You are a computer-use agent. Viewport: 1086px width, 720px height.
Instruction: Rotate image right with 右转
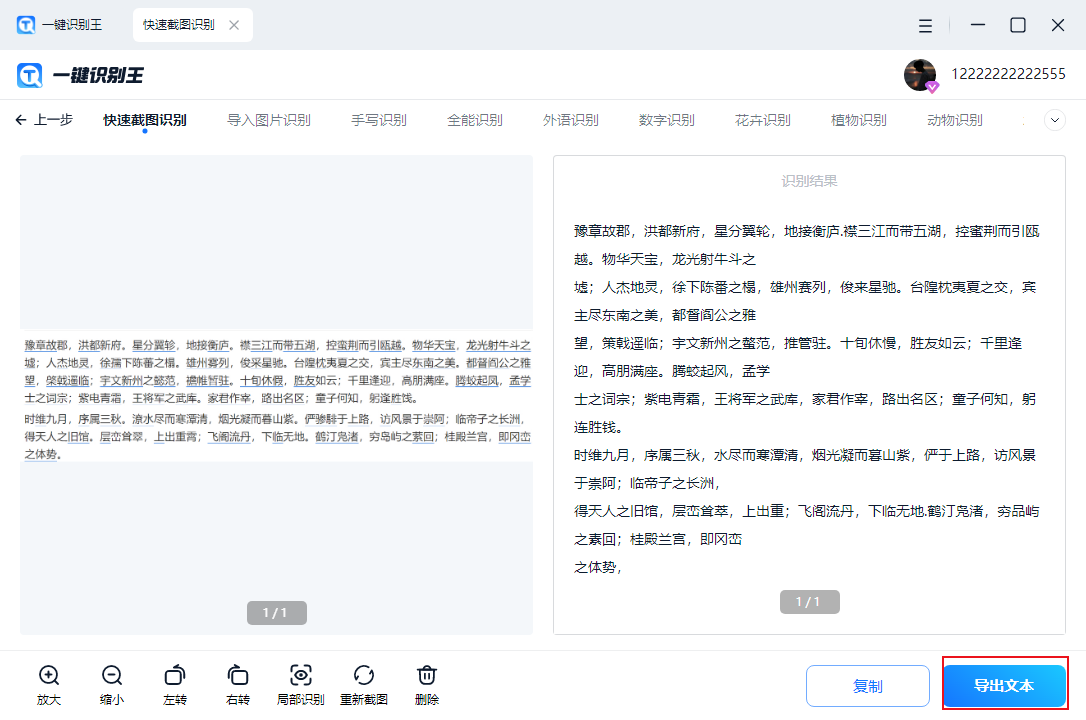(x=238, y=676)
